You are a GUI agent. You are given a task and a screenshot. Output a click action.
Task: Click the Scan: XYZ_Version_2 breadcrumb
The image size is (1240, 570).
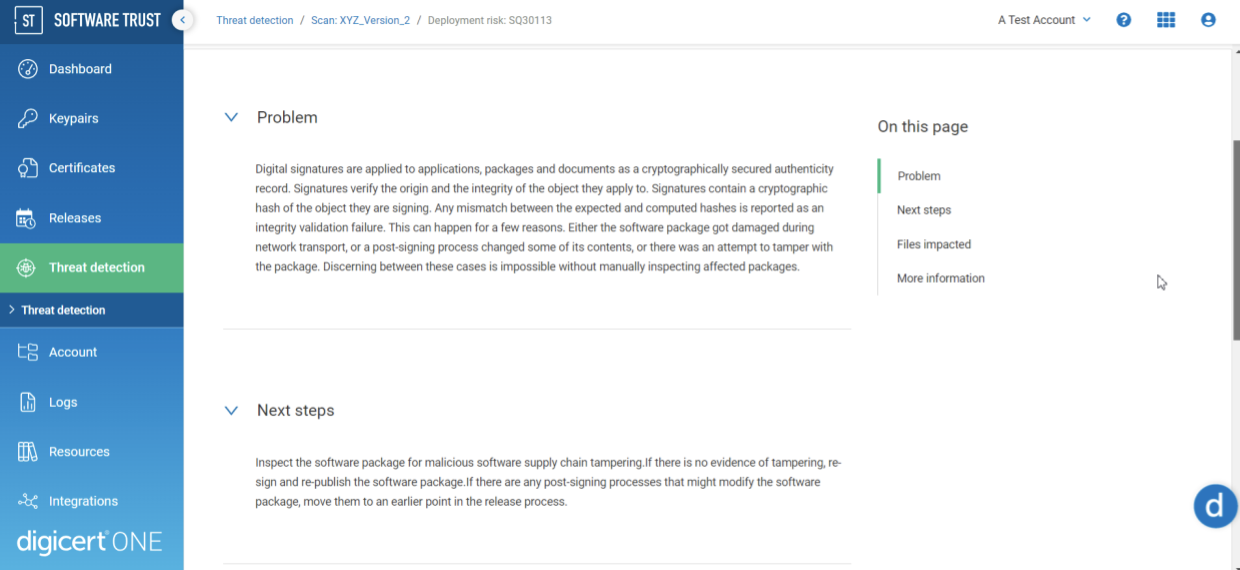pos(362,20)
